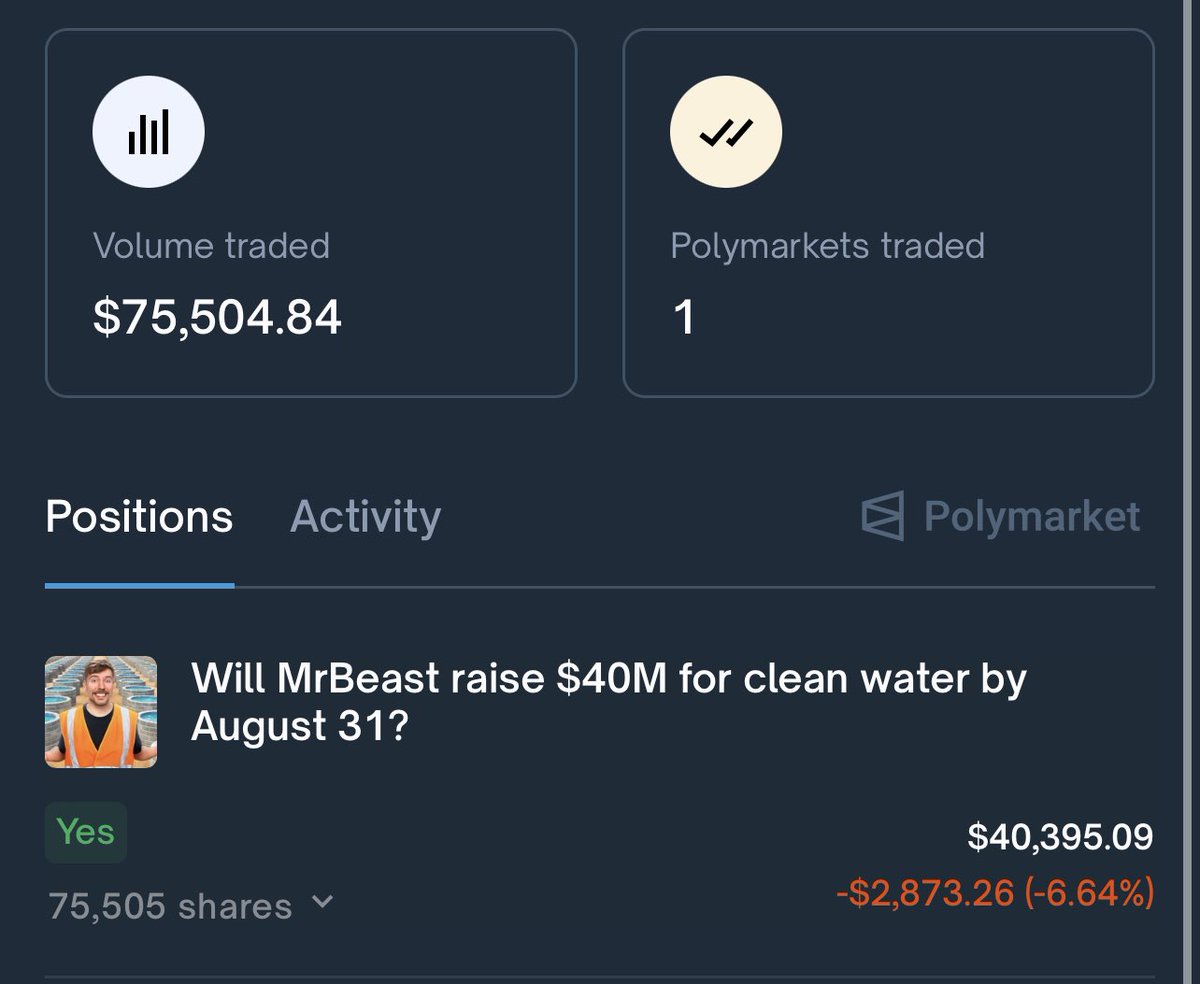1200x984 pixels.
Task: Click the bar chart volume icon
Action: (x=148, y=133)
